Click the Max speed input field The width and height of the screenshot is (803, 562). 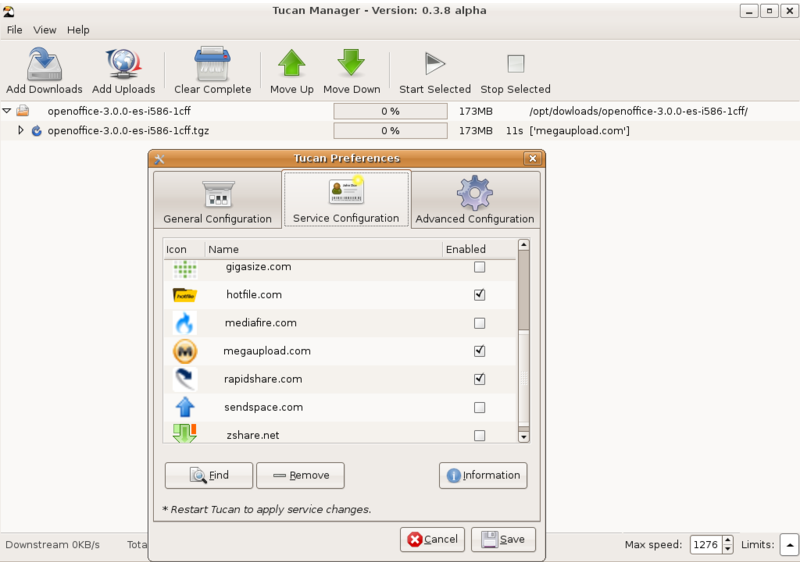tap(706, 545)
